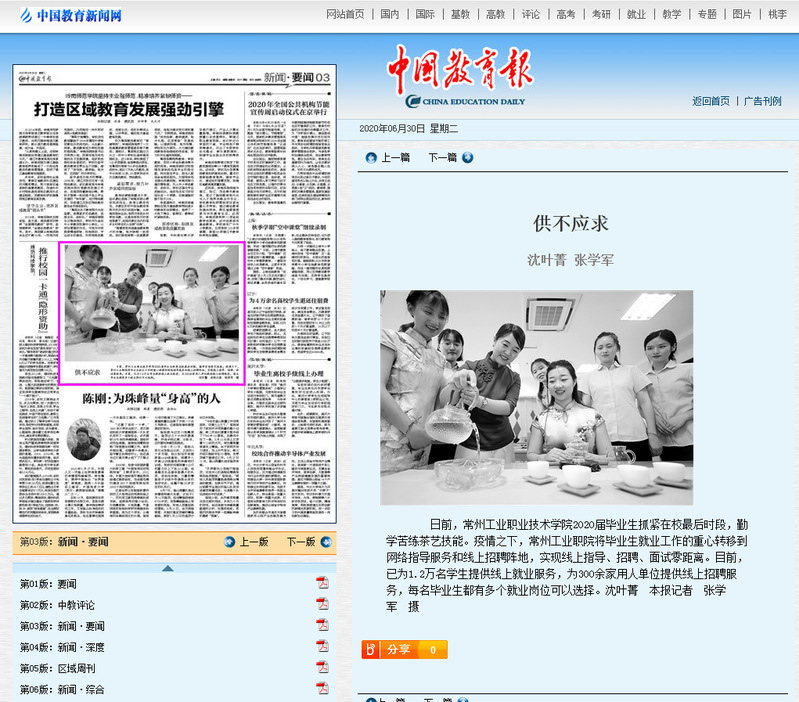This screenshot has width=799, height=702.
Task: Open the 国际 navigation item
Action: click(x=425, y=14)
